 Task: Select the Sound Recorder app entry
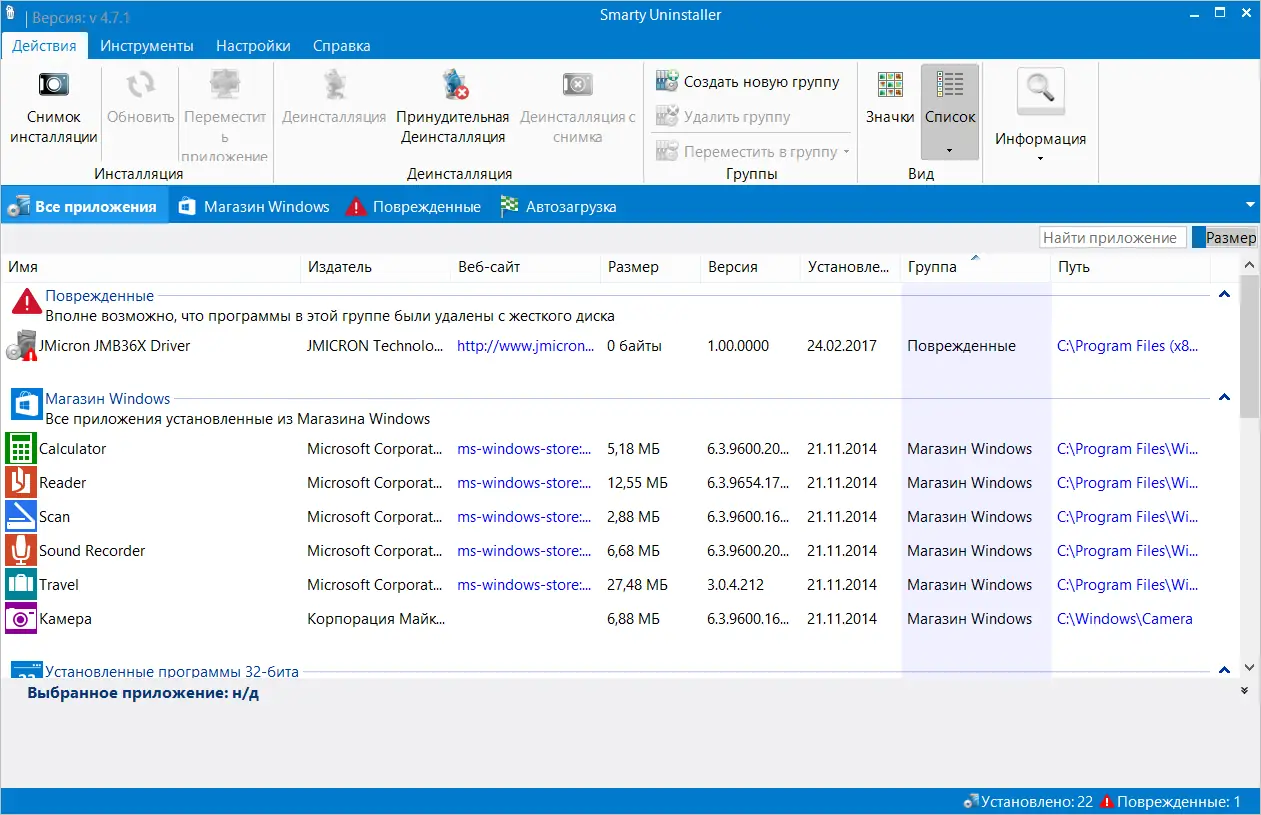(x=92, y=551)
